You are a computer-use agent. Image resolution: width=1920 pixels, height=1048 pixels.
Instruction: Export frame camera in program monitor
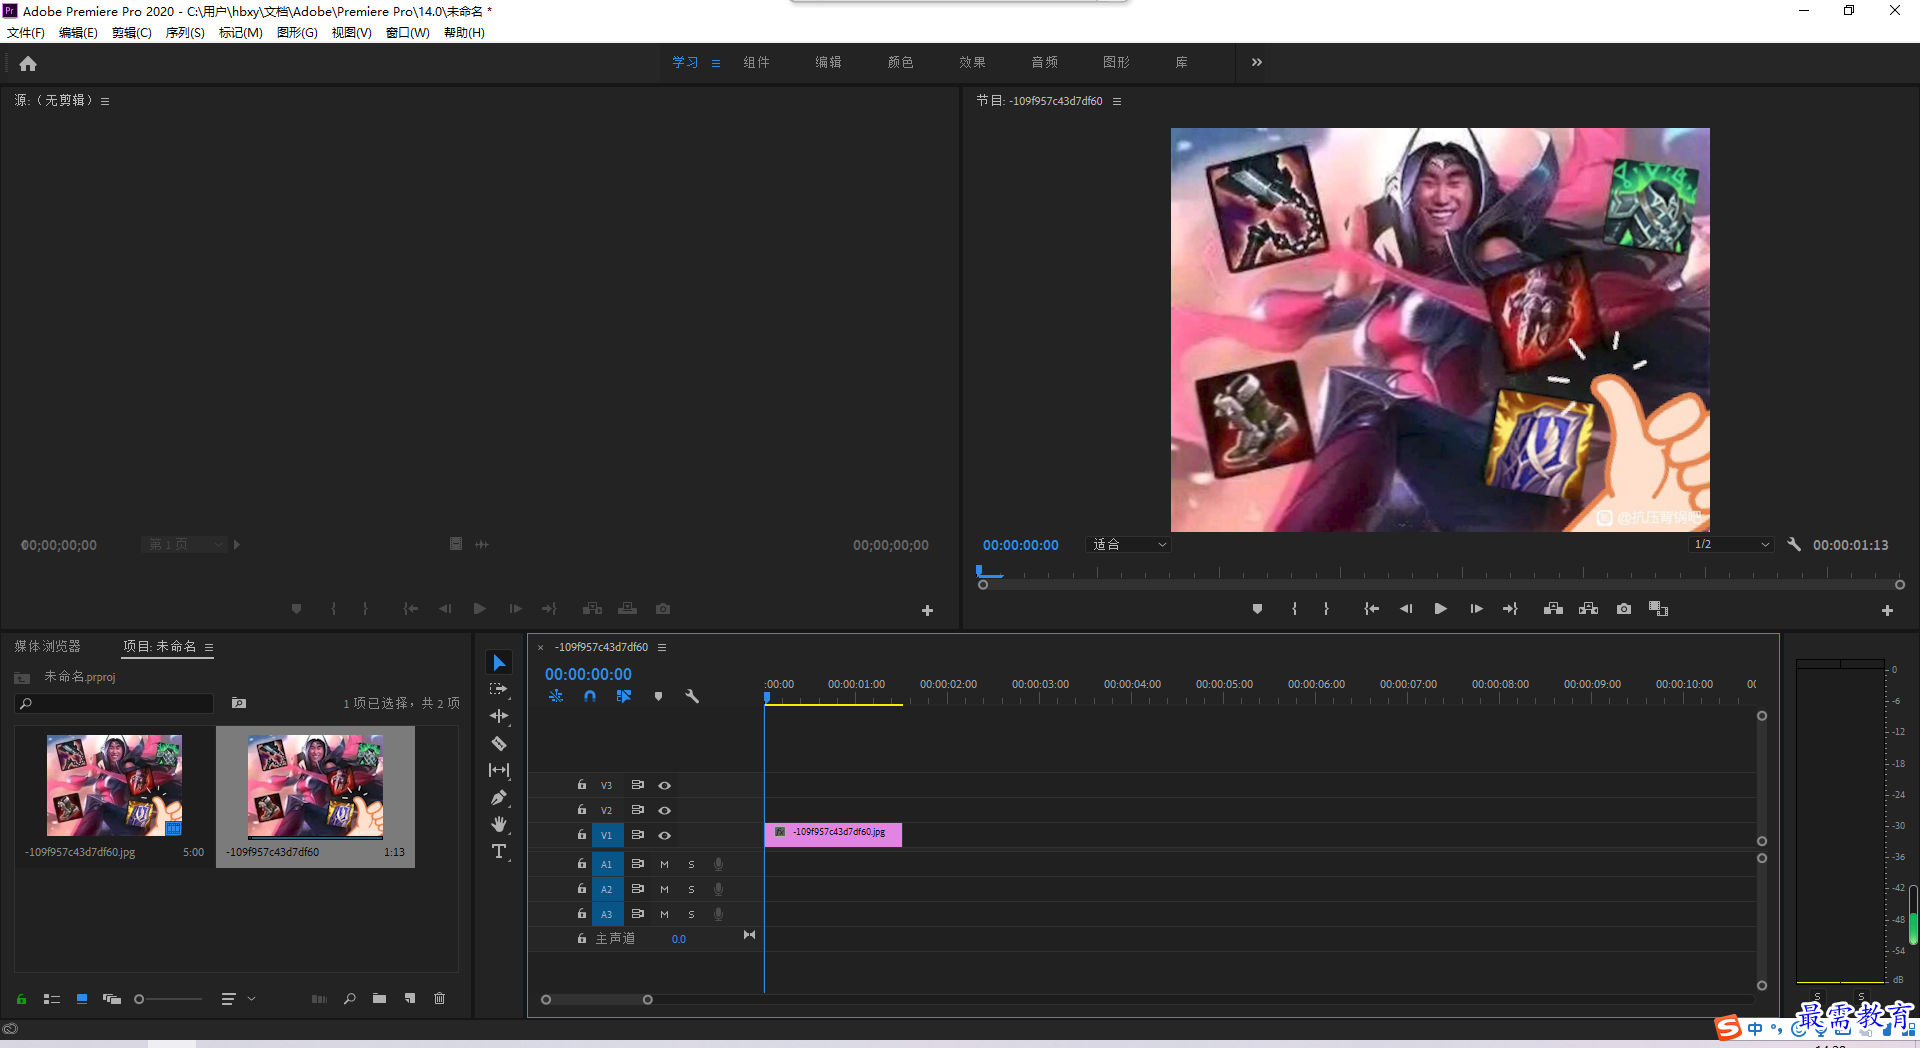click(1624, 608)
